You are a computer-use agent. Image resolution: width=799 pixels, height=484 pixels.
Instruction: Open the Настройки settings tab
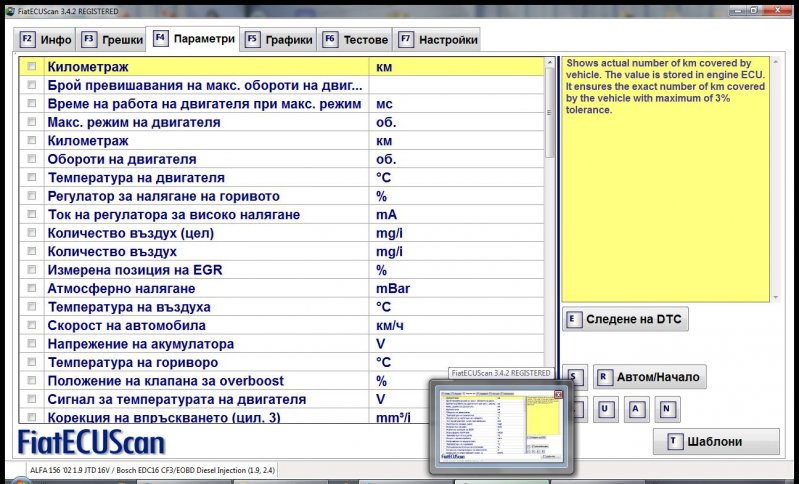(438, 40)
